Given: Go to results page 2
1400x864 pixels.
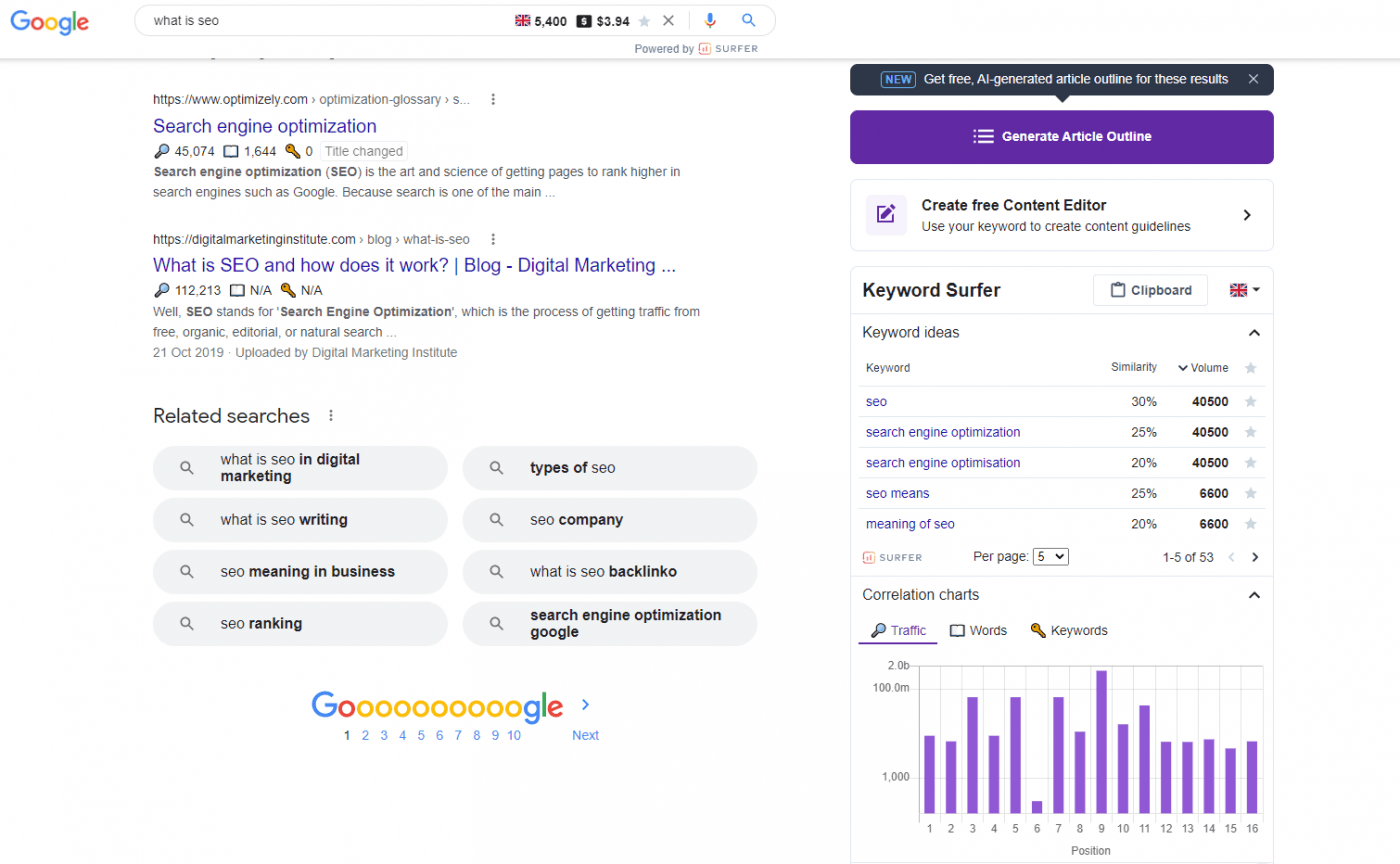Looking at the screenshot, I should coord(365,735).
